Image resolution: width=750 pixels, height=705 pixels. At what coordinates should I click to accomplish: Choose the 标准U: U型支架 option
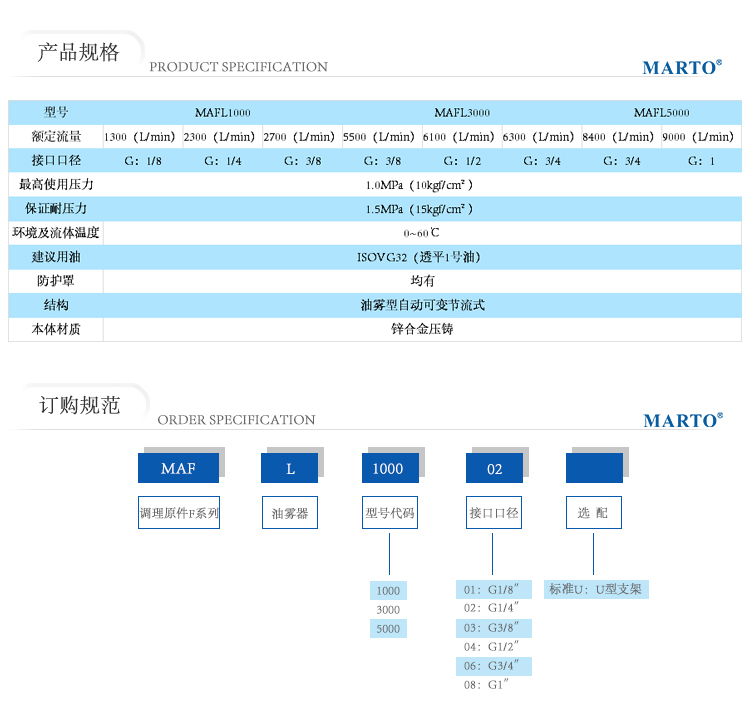596,589
